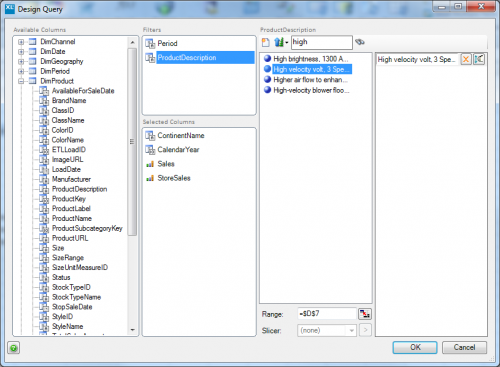Viewport: 500px width, 367px height.
Task: Click the StyleName column icon
Action: click(44, 327)
